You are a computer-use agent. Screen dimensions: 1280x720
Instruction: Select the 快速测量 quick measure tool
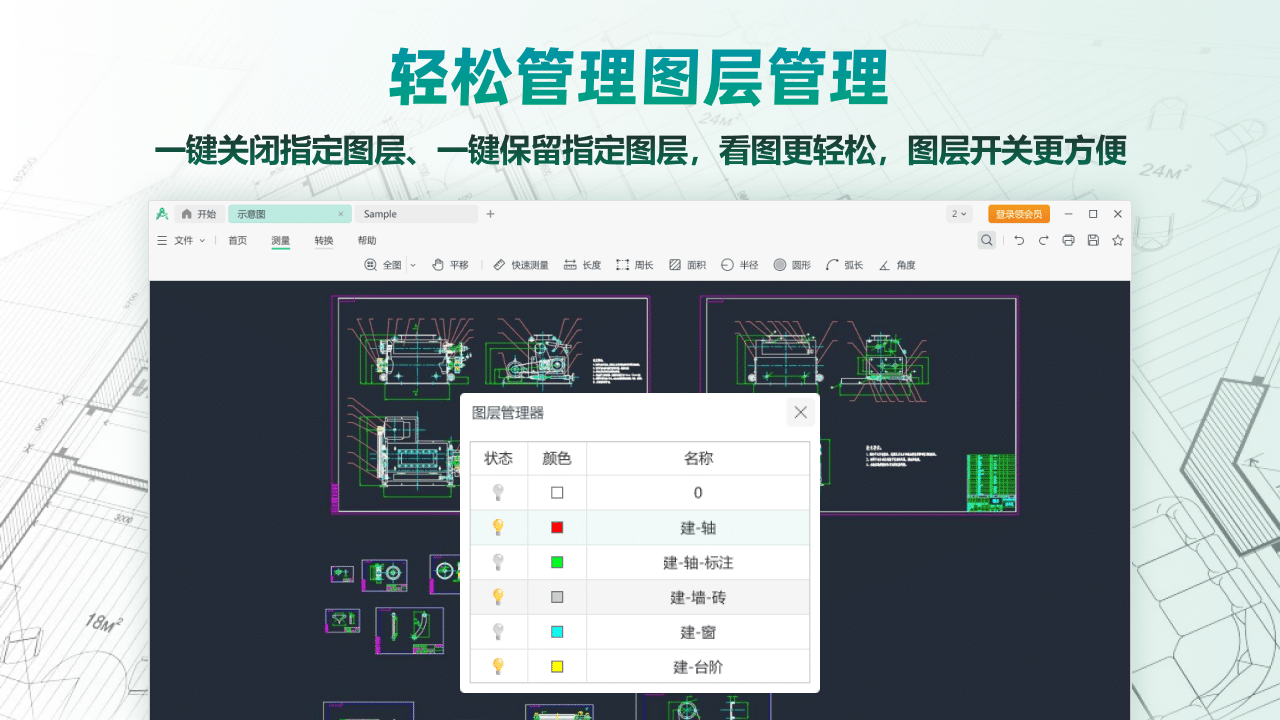pos(521,265)
